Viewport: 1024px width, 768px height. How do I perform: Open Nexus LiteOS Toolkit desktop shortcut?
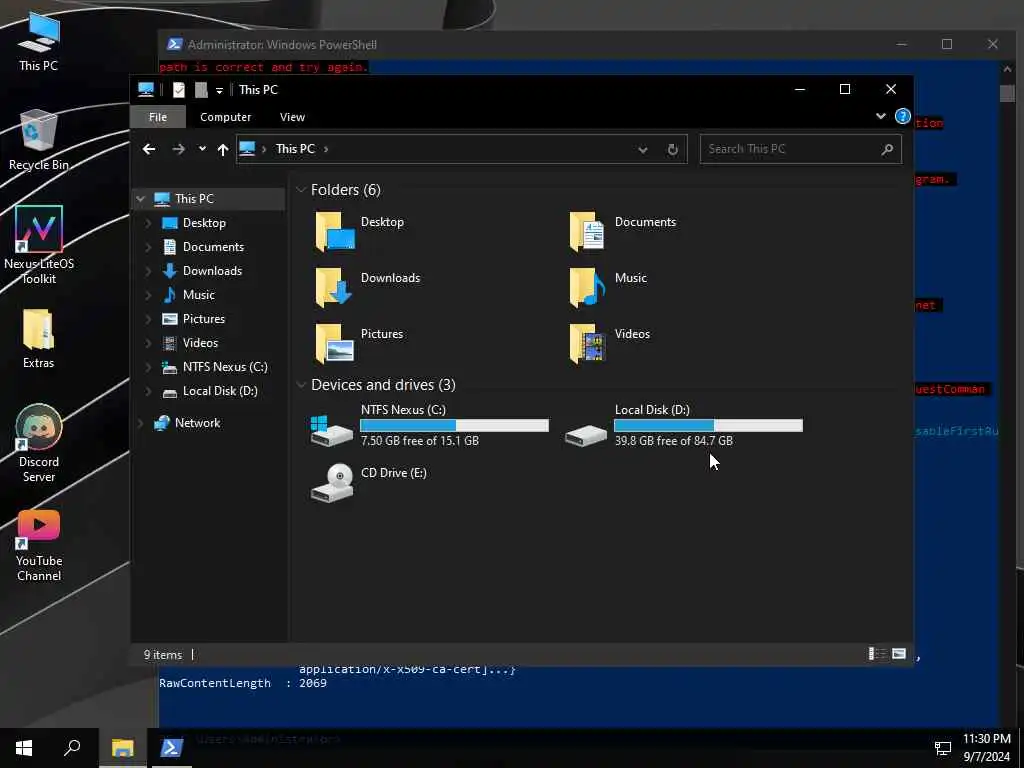39,246
